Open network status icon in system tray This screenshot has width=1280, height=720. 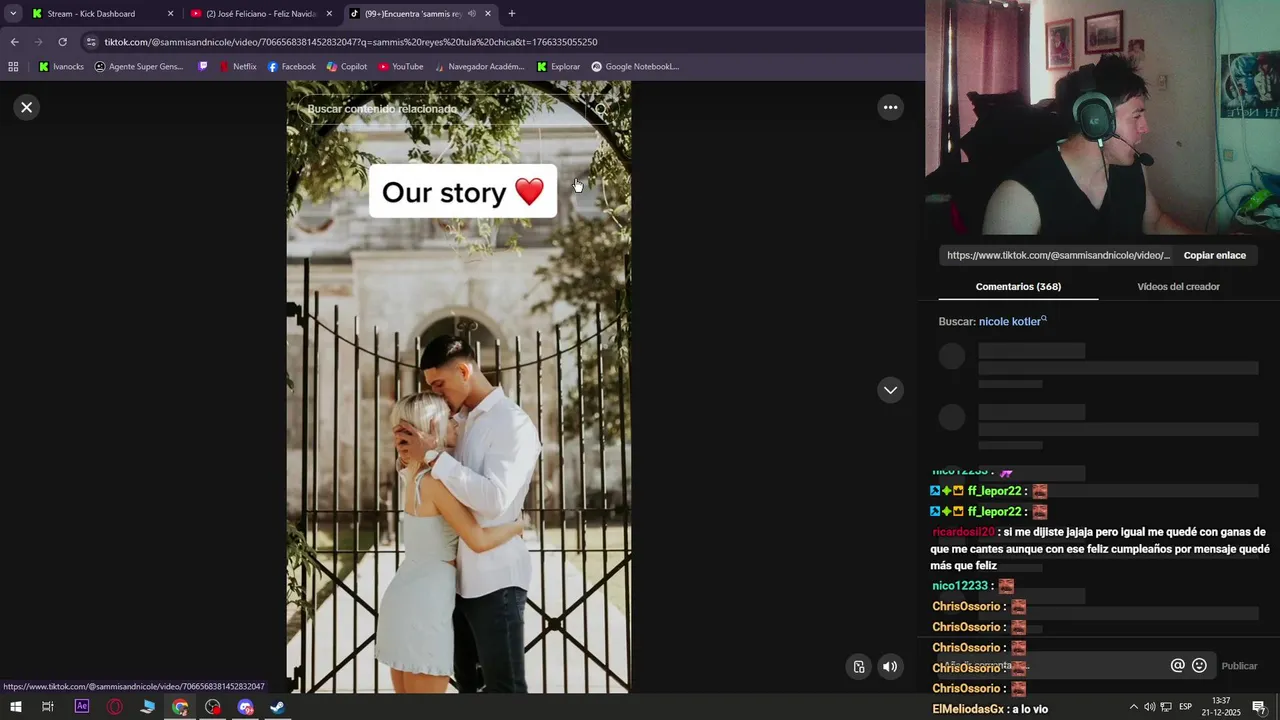coord(1166,707)
